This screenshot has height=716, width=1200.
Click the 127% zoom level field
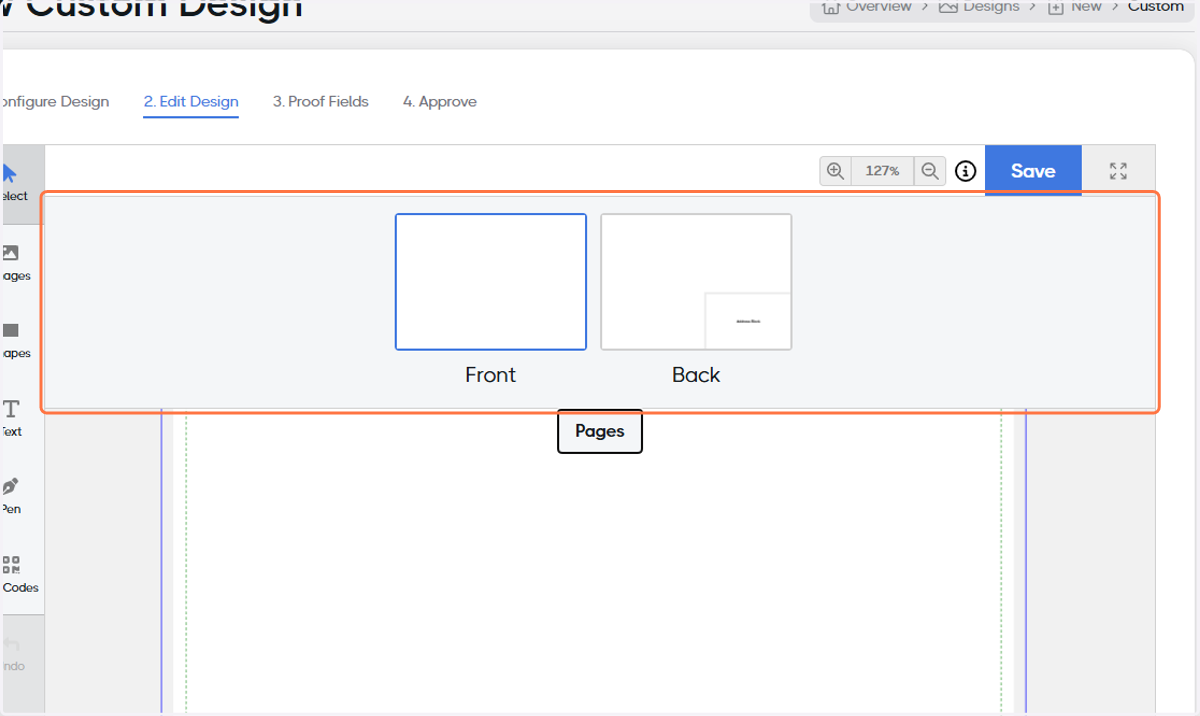coord(883,171)
